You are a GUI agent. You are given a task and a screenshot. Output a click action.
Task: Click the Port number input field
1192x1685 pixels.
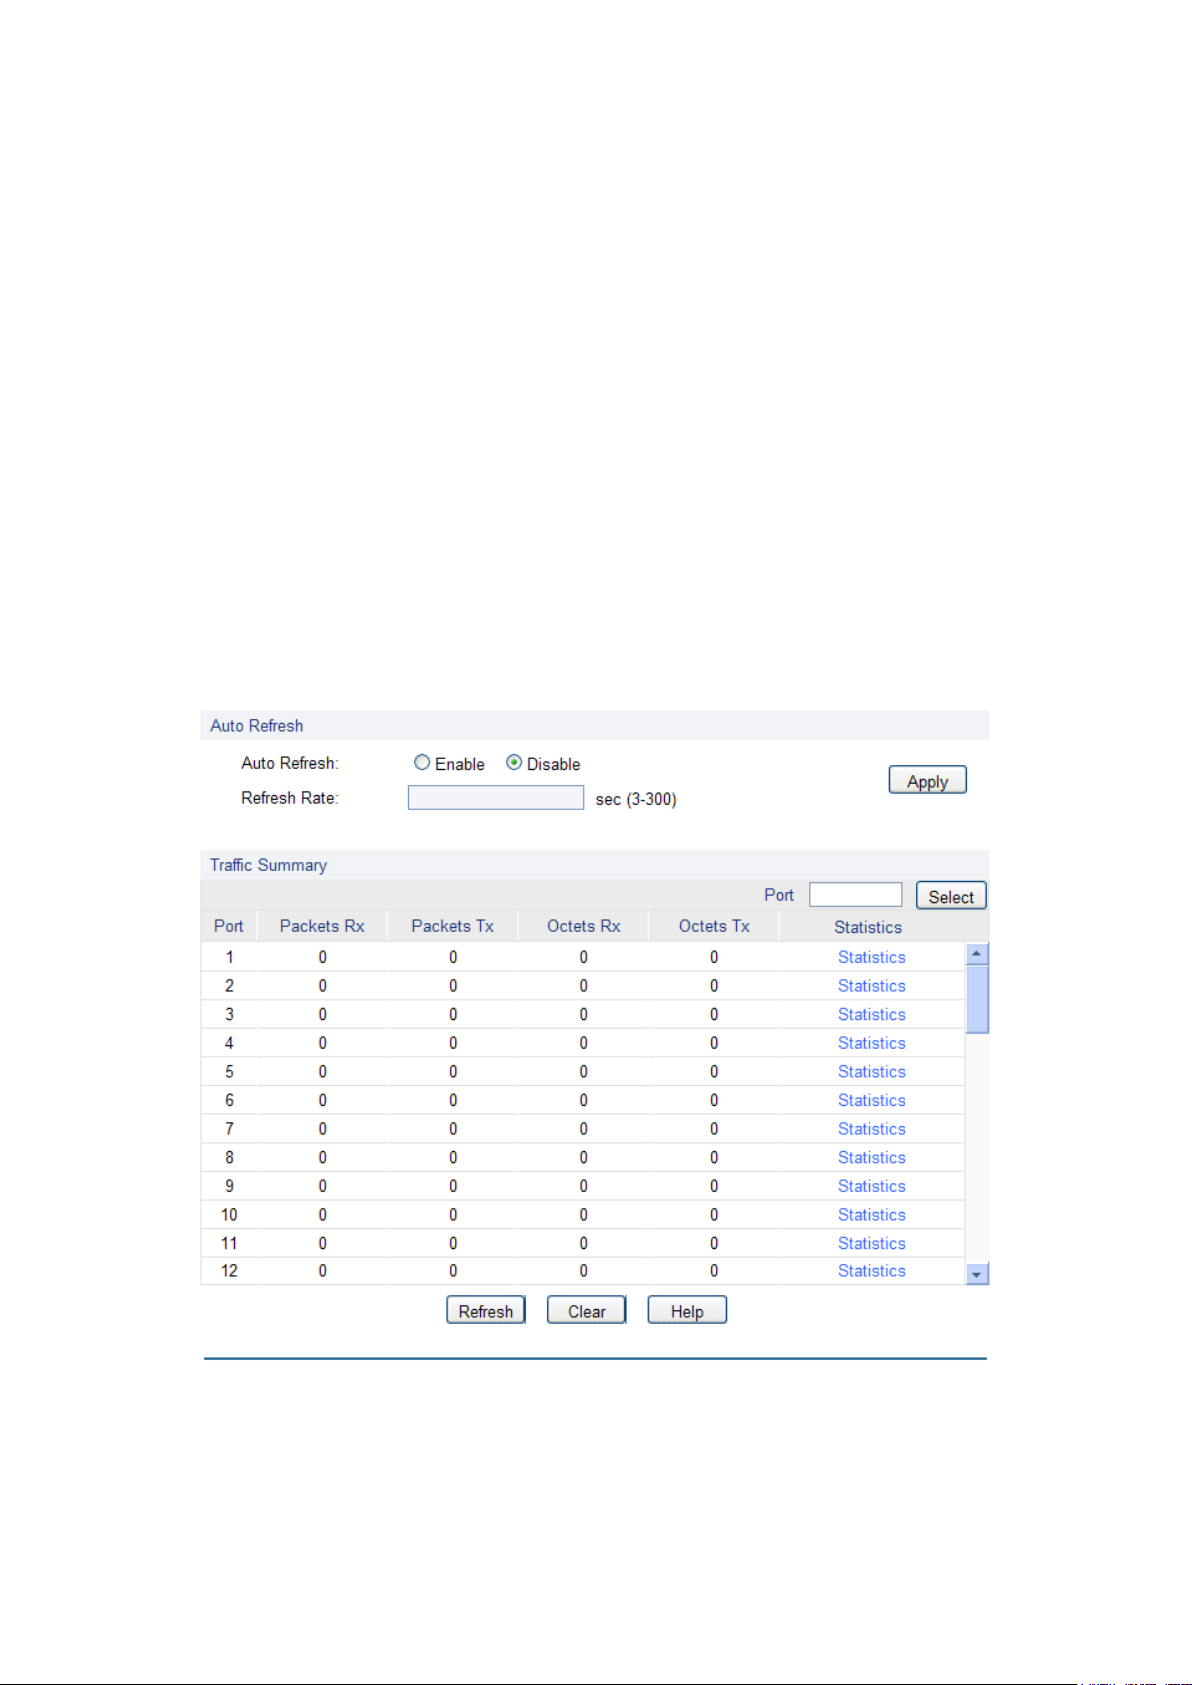[855, 895]
